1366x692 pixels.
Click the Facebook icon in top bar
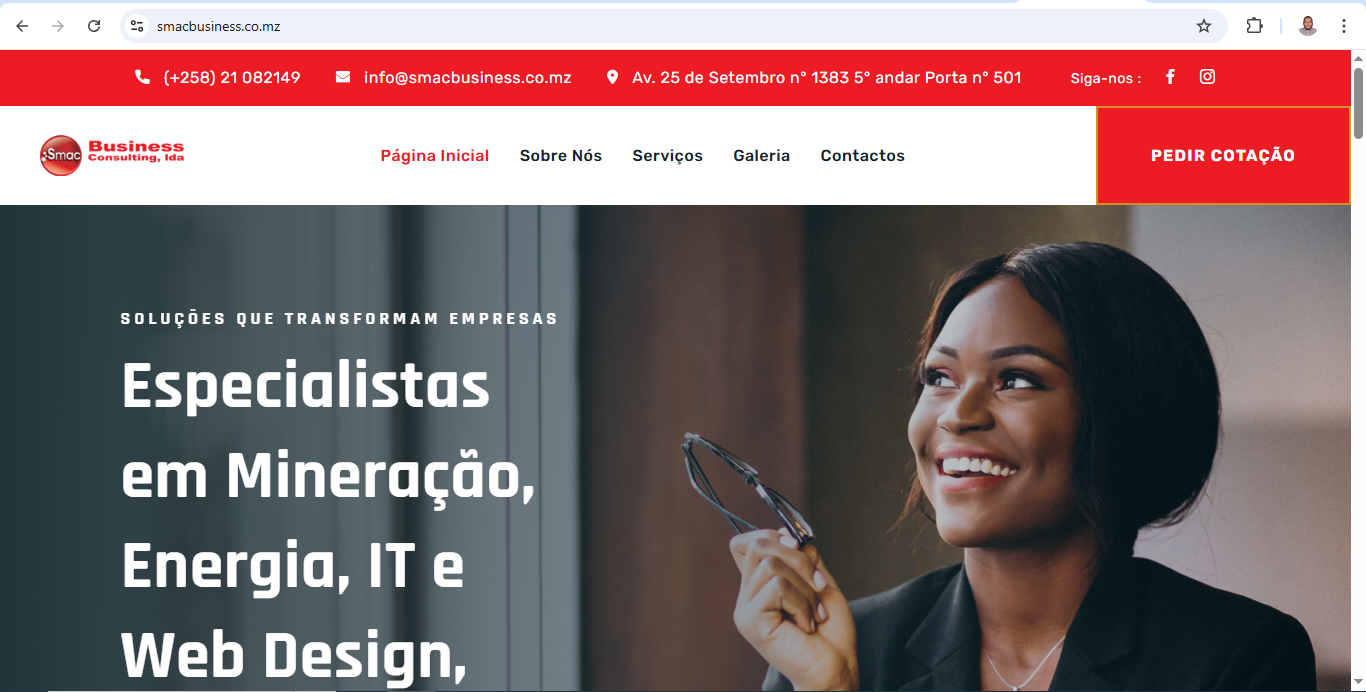click(1170, 77)
